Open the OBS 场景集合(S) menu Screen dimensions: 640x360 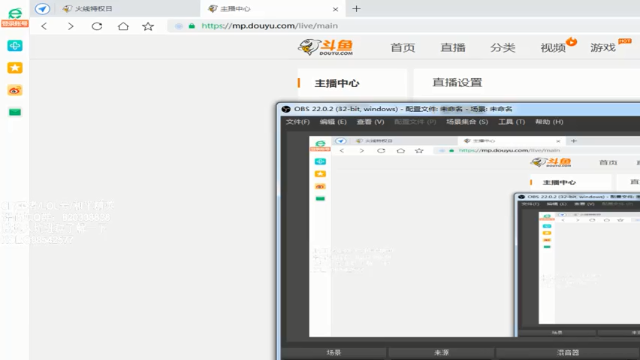[x=467, y=122]
